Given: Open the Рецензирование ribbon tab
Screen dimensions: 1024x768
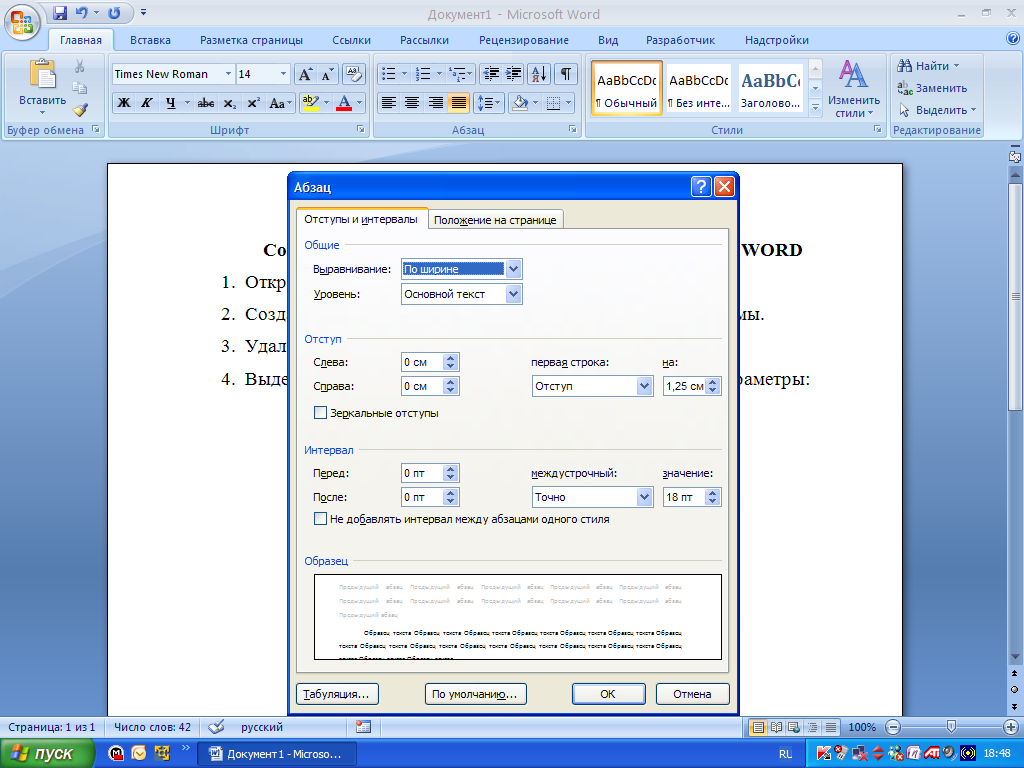Looking at the screenshot, I should point(524,40).
